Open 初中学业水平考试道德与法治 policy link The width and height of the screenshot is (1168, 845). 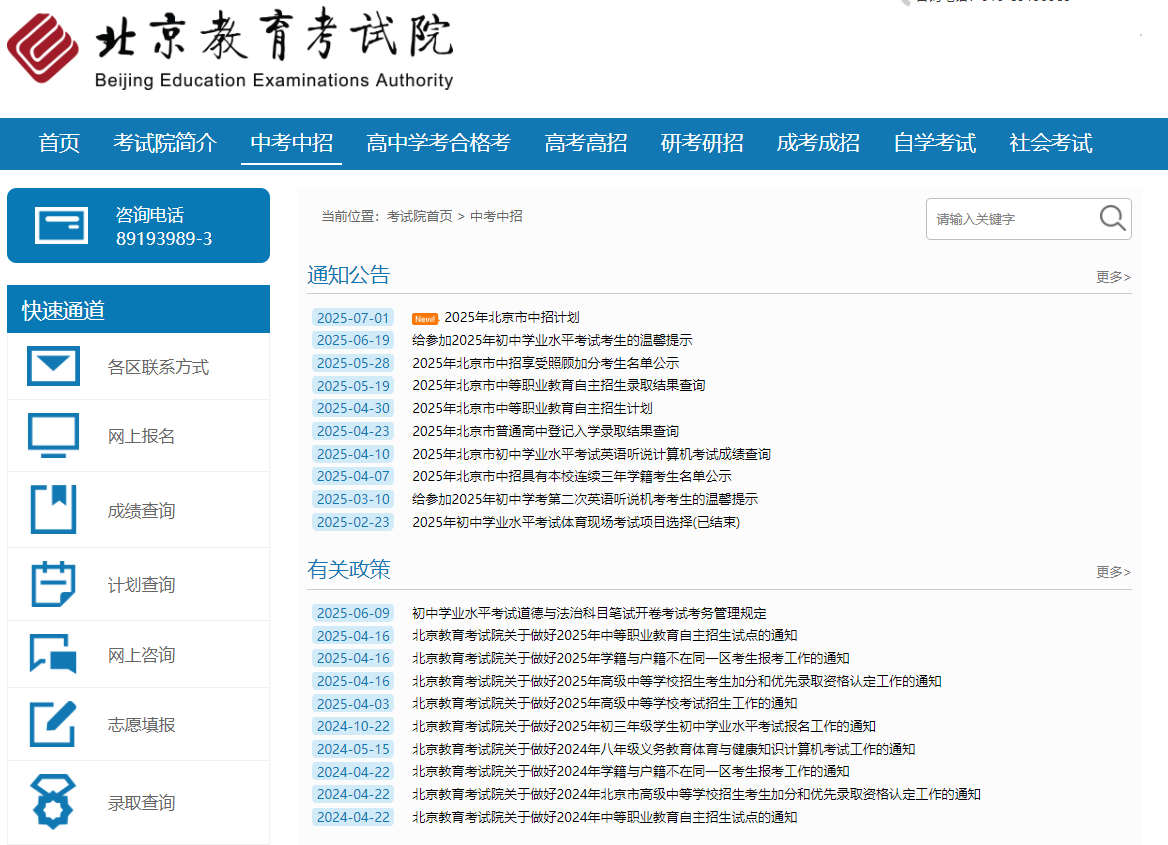coord(589,613)
